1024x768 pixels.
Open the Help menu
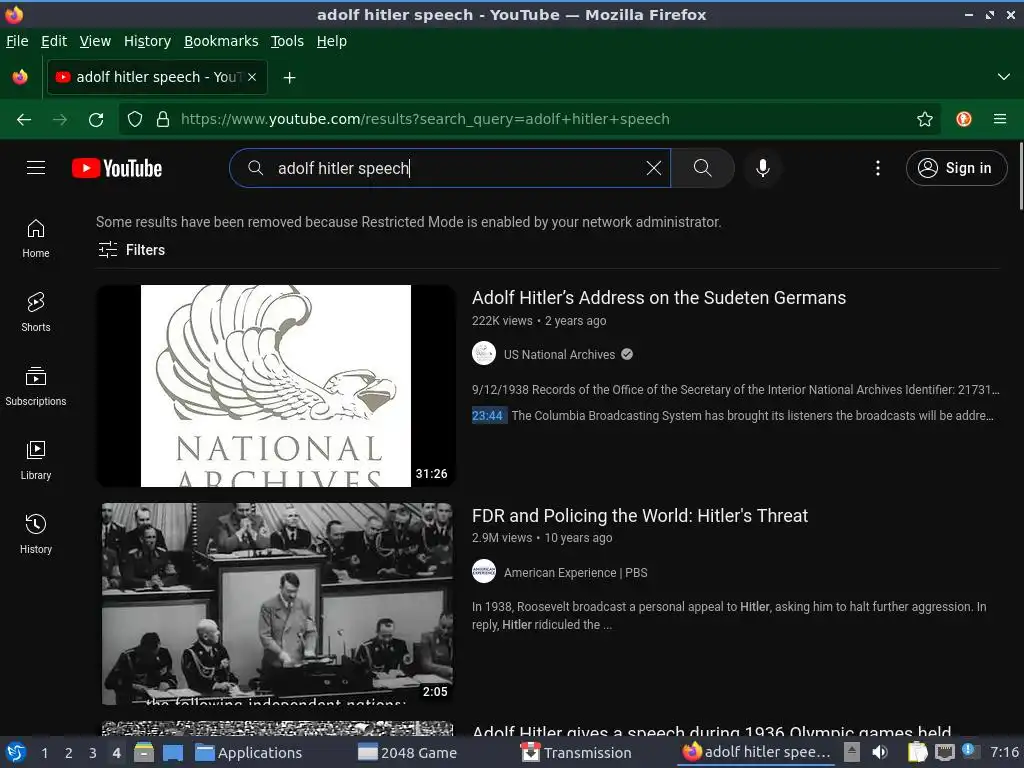pyautogui.click(x=332, y=41)
